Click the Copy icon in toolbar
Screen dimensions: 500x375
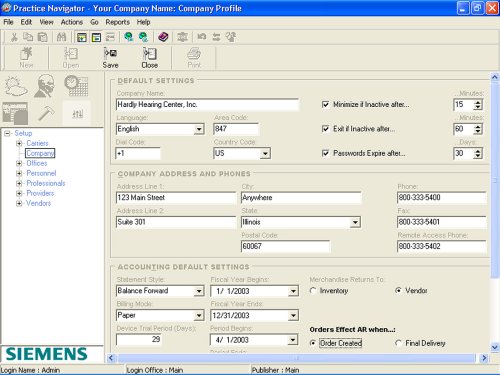click(x=28, y=37)
